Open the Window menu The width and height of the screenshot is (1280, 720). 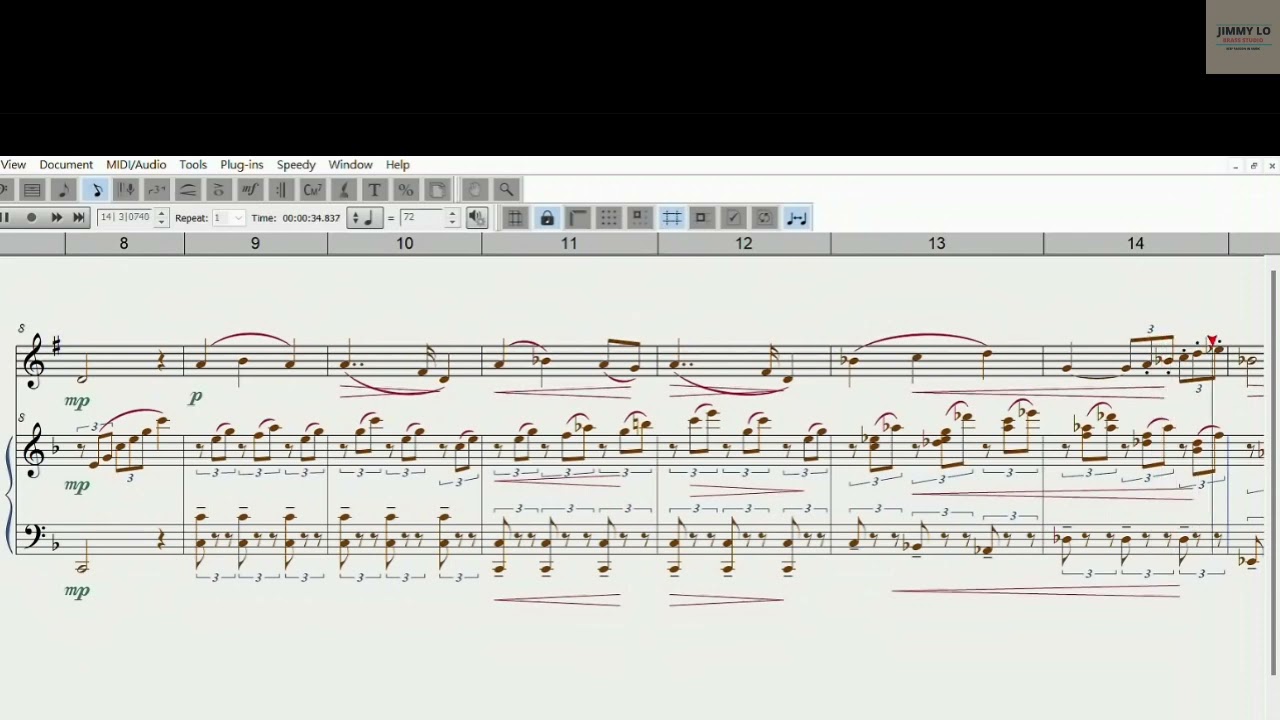tap(350, 165)
